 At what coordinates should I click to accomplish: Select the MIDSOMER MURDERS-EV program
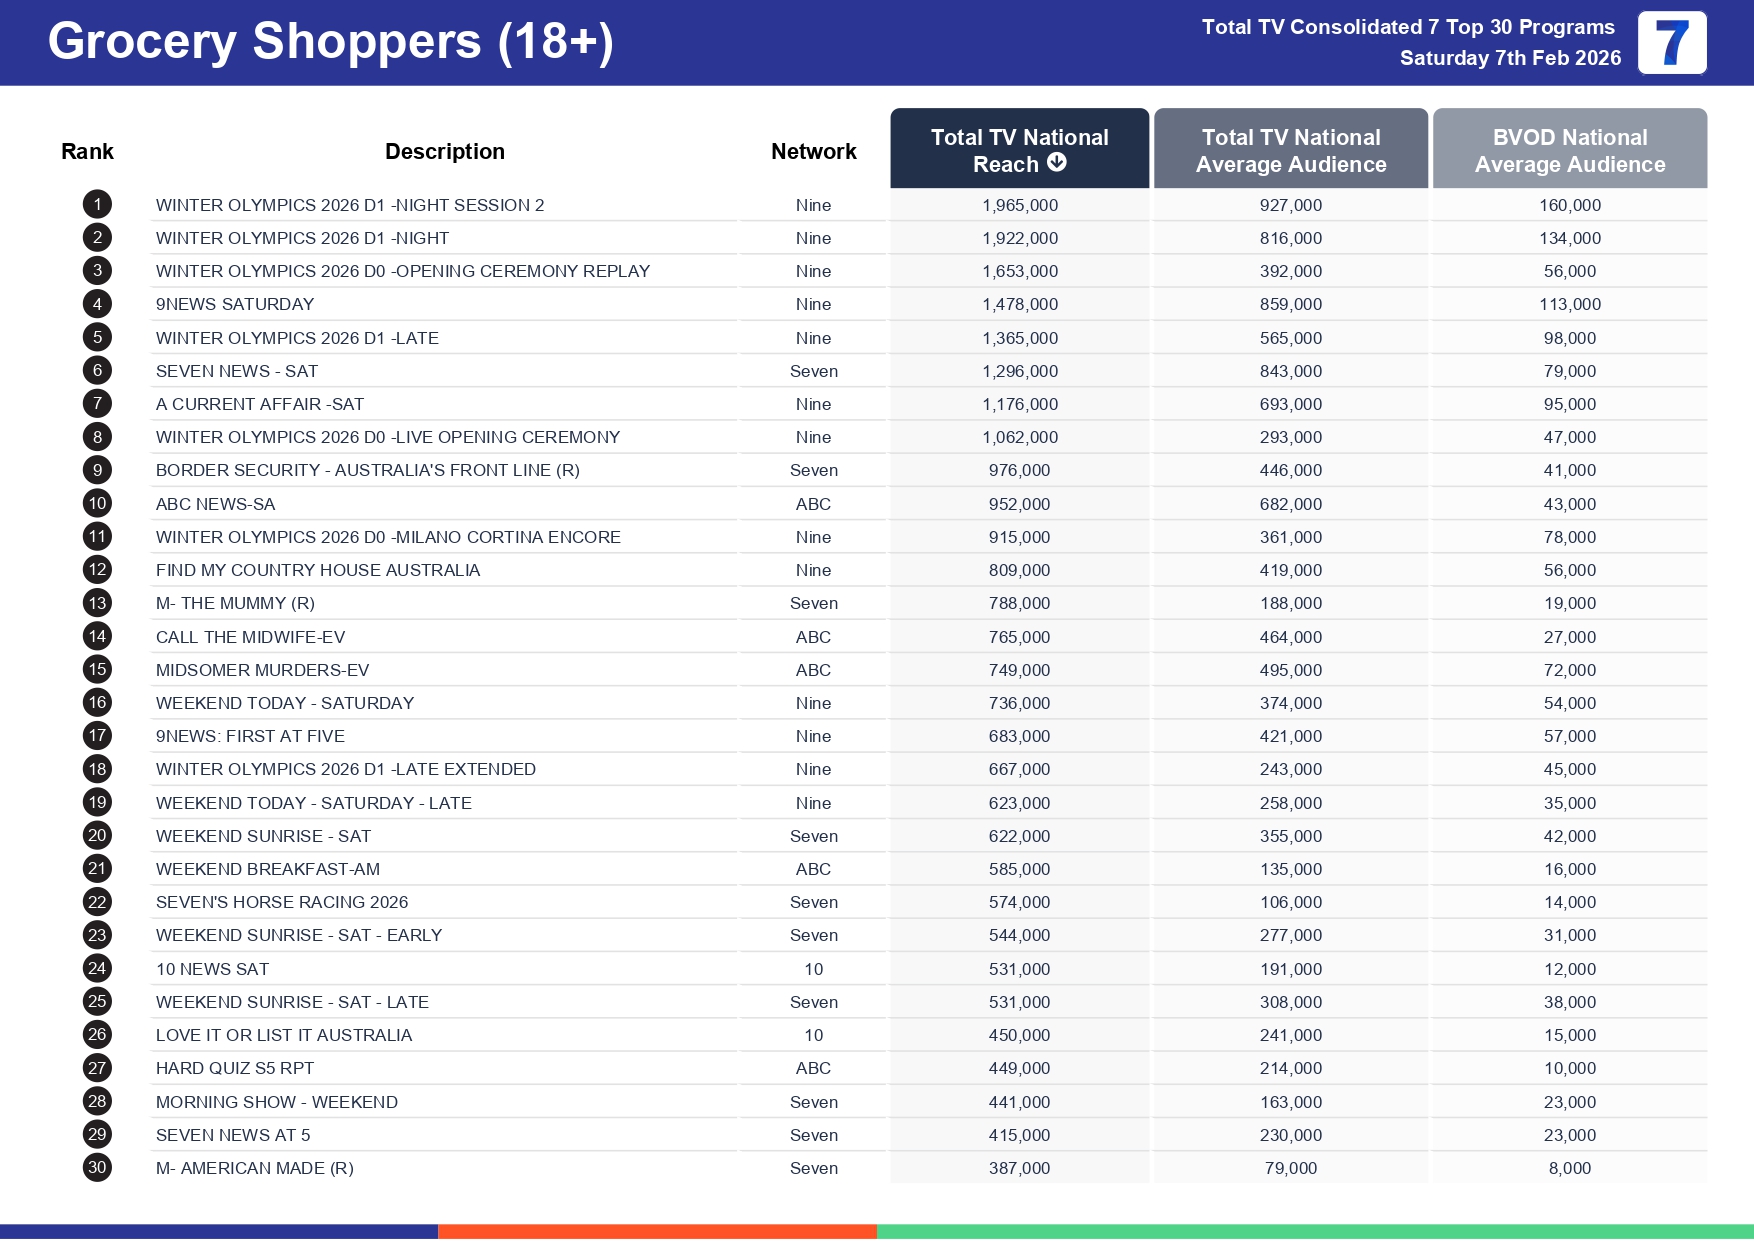click(x=262, y=670)
